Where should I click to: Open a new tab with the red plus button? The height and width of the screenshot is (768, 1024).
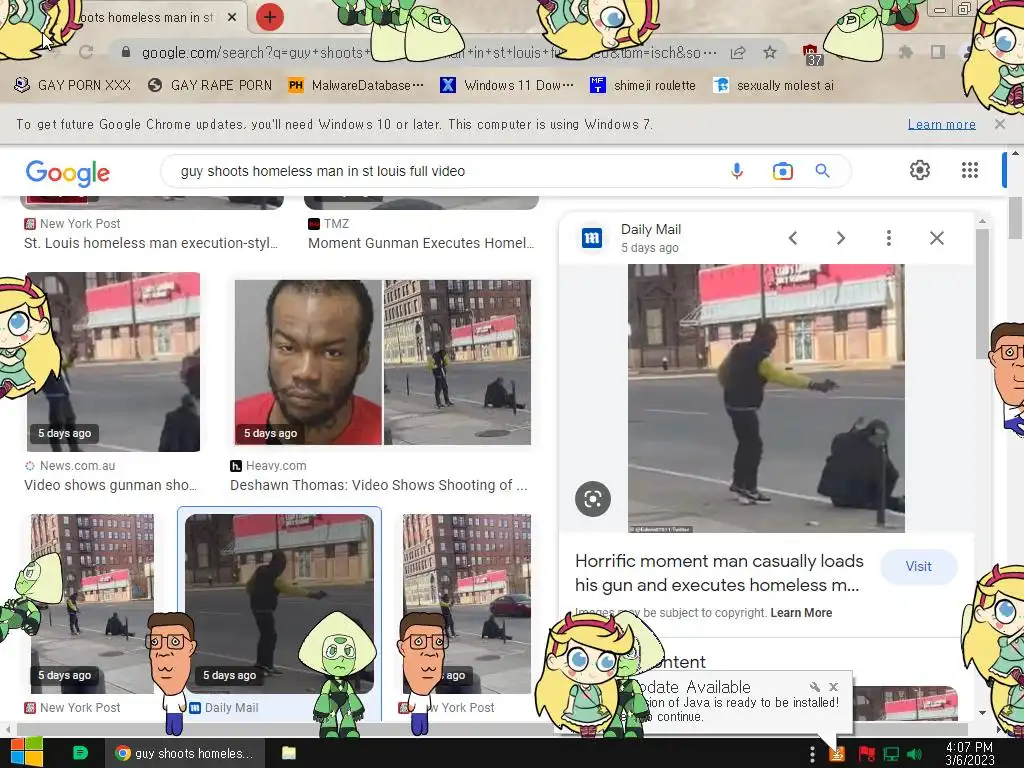(x=269, y=17)
